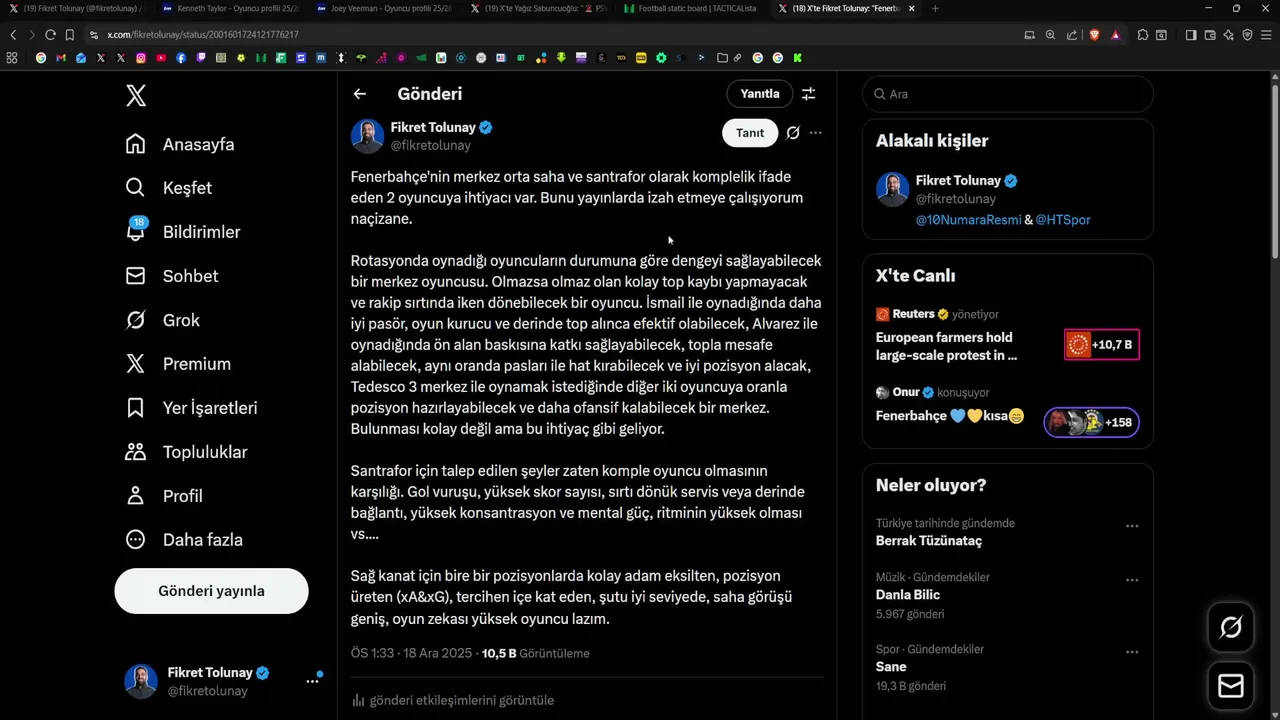The image size is (1280, 720).
Task: Open more options for Sane trend
Action: pyautogui.click(x=1132, y=651)
